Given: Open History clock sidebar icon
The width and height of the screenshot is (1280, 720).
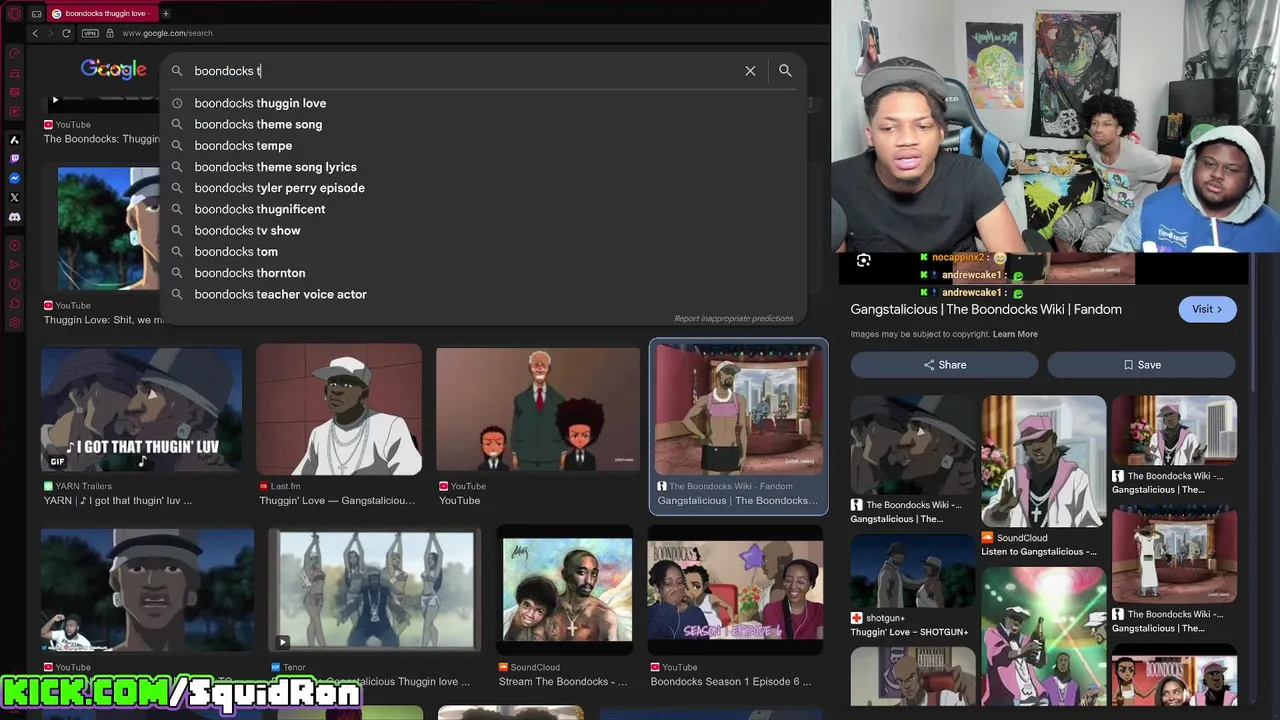Looking at the screenshot, I should tap(14, 284).
